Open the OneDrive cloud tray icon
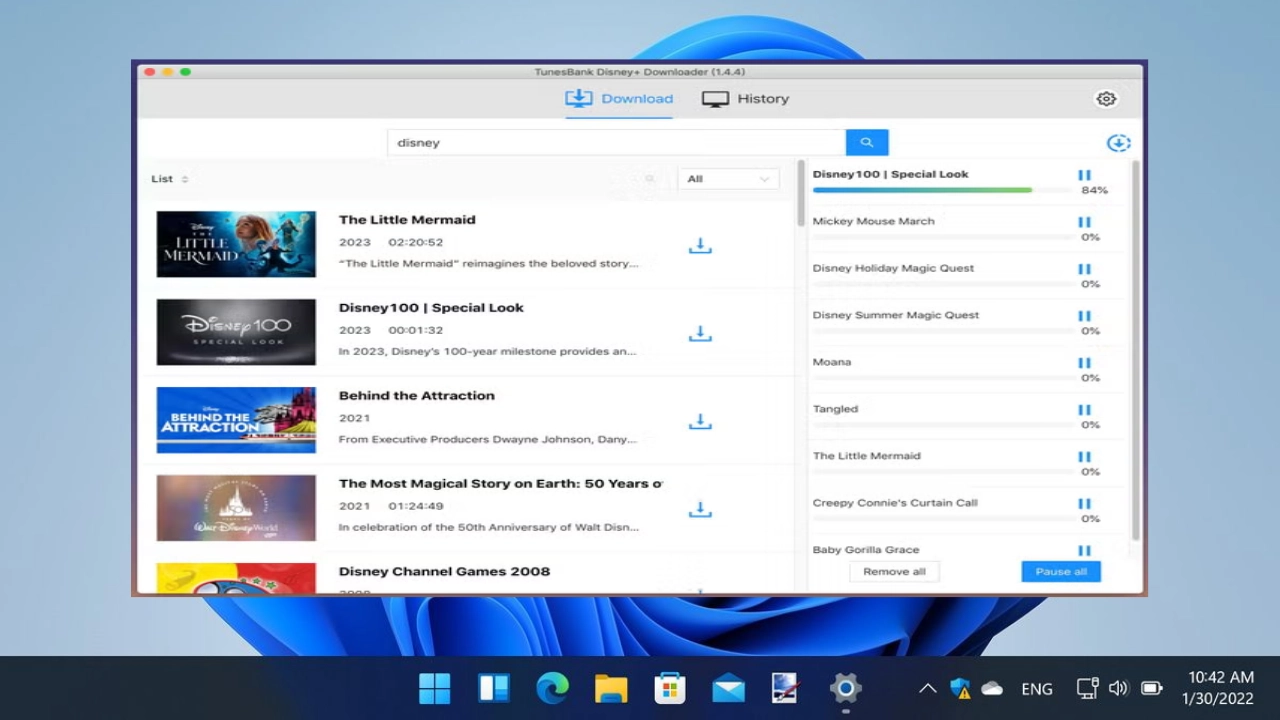 point(992,688)
